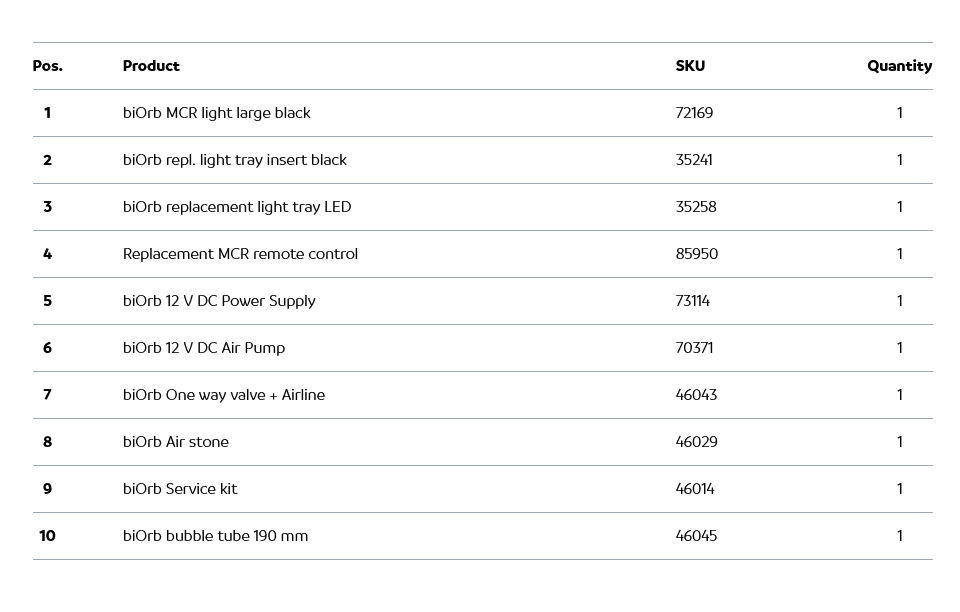Open biOrb repl. light tray insert black

point(234,160)
